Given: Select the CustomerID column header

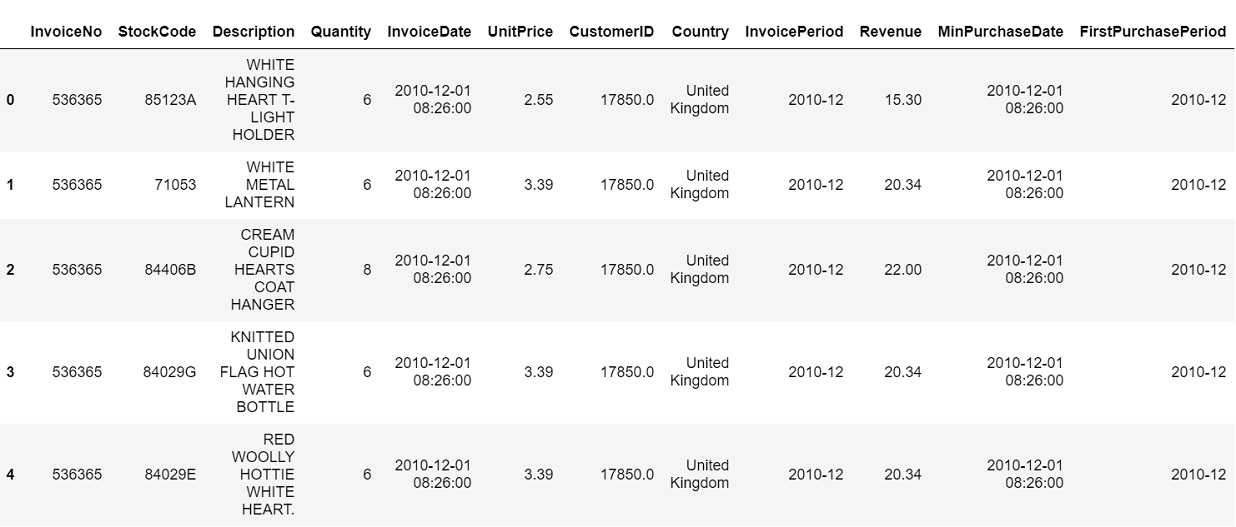Looking at the screenshot, I should pyautogui.click(x=612, y=31).
